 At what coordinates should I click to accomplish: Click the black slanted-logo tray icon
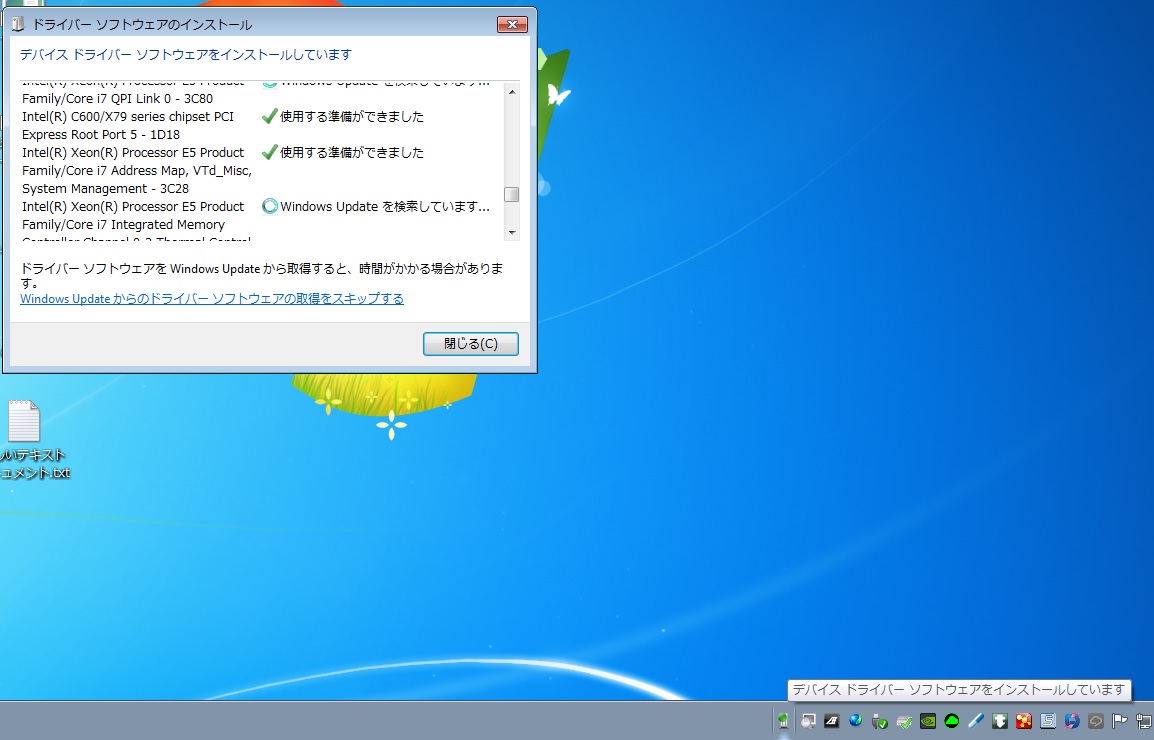[832, 721]
